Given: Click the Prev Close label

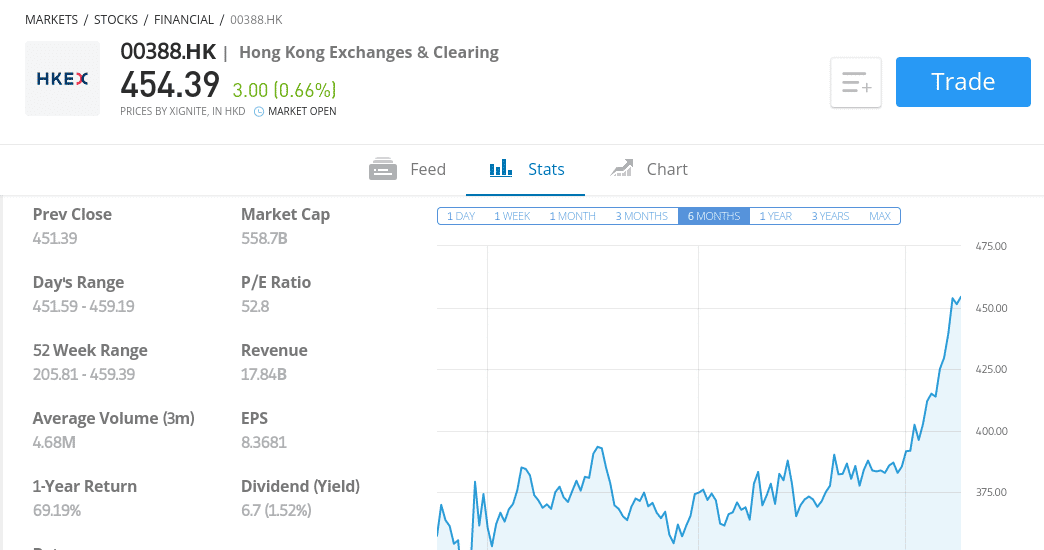Looking at the screenshot, I should click(72, 214).
